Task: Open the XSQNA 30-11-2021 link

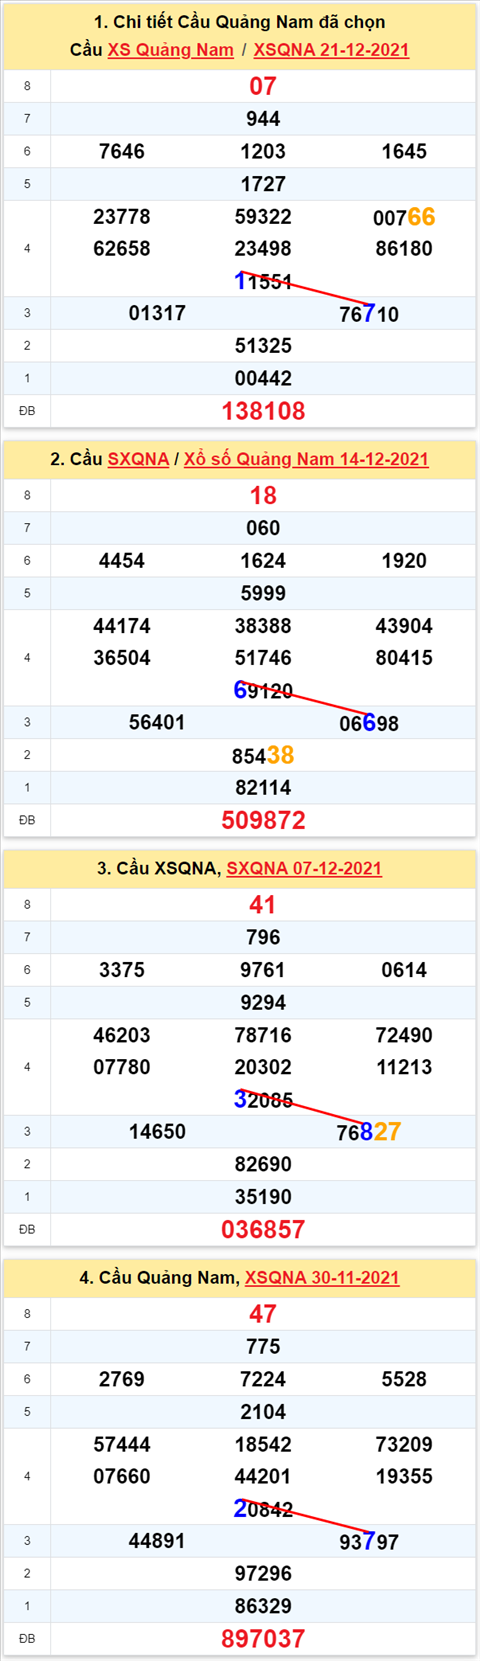Action: (322, 1277)
